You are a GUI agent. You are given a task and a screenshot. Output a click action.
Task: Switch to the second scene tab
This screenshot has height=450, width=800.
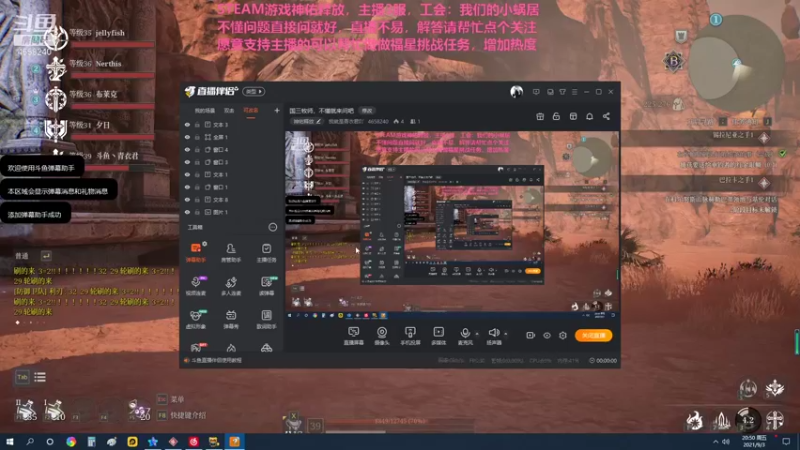click(229, 110)
